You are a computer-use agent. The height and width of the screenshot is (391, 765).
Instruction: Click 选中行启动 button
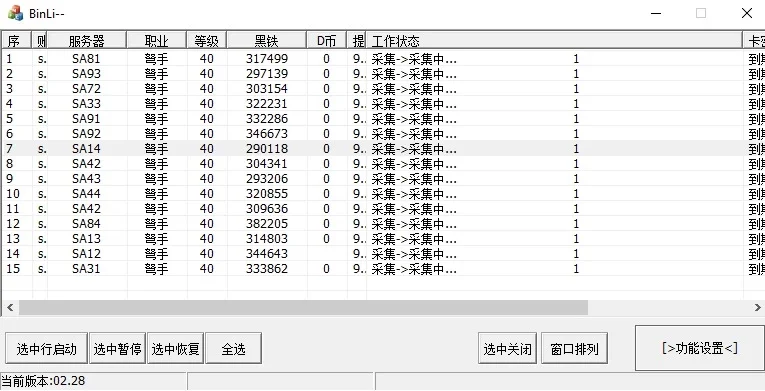[46, 349]
